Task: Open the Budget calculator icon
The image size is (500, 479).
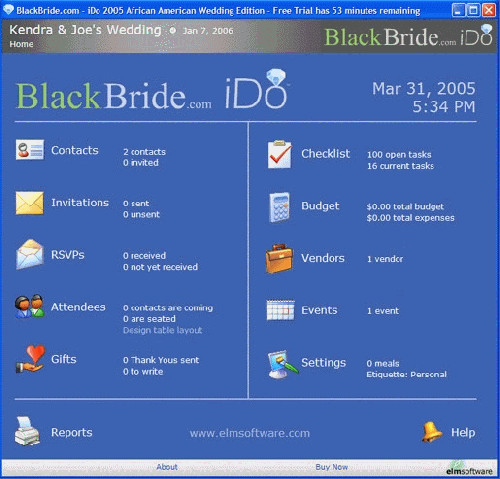Action: coord(279,207)
